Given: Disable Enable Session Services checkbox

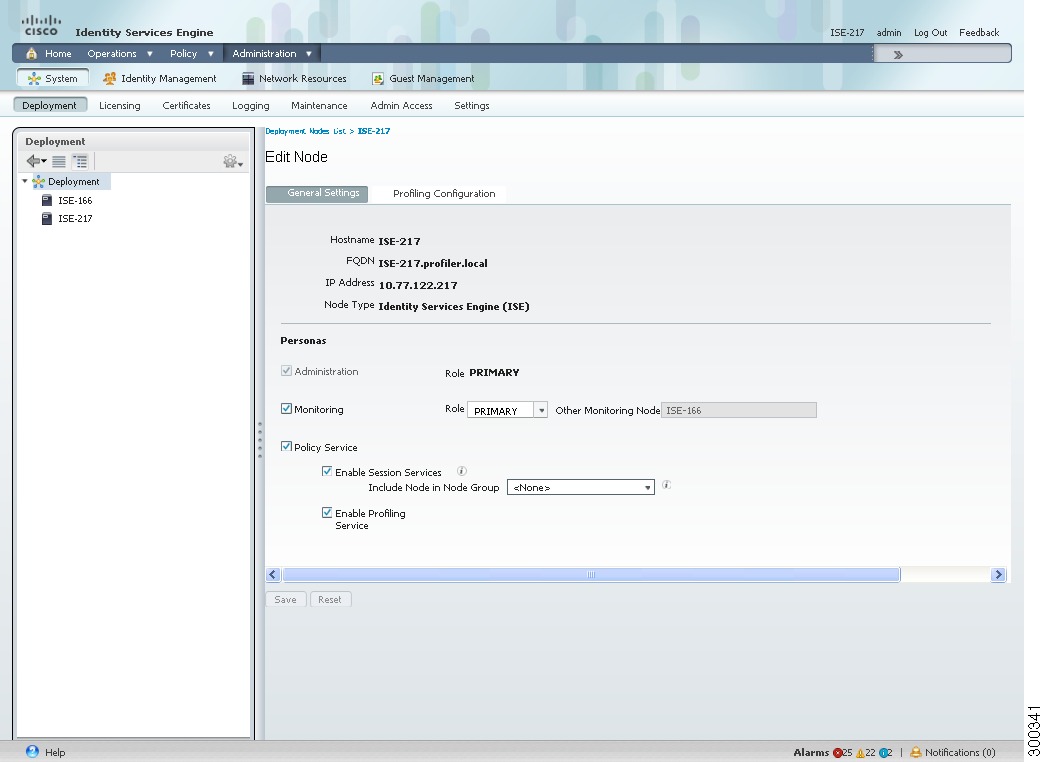Looking at the screenshot, I should click(x=327, y=471).
